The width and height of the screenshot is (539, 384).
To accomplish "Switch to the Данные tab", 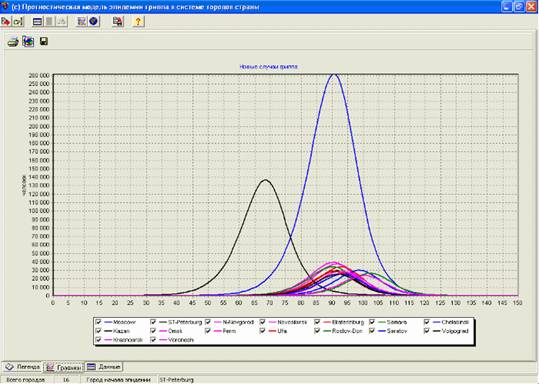I will coord(104,367).
